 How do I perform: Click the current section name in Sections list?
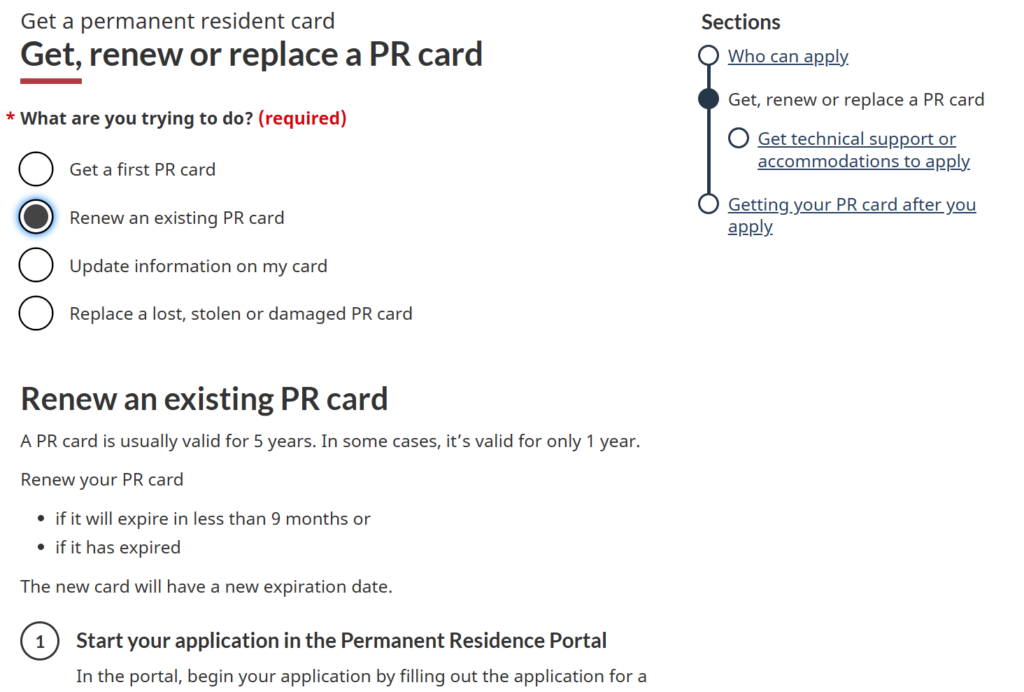(x=856, y=99)
